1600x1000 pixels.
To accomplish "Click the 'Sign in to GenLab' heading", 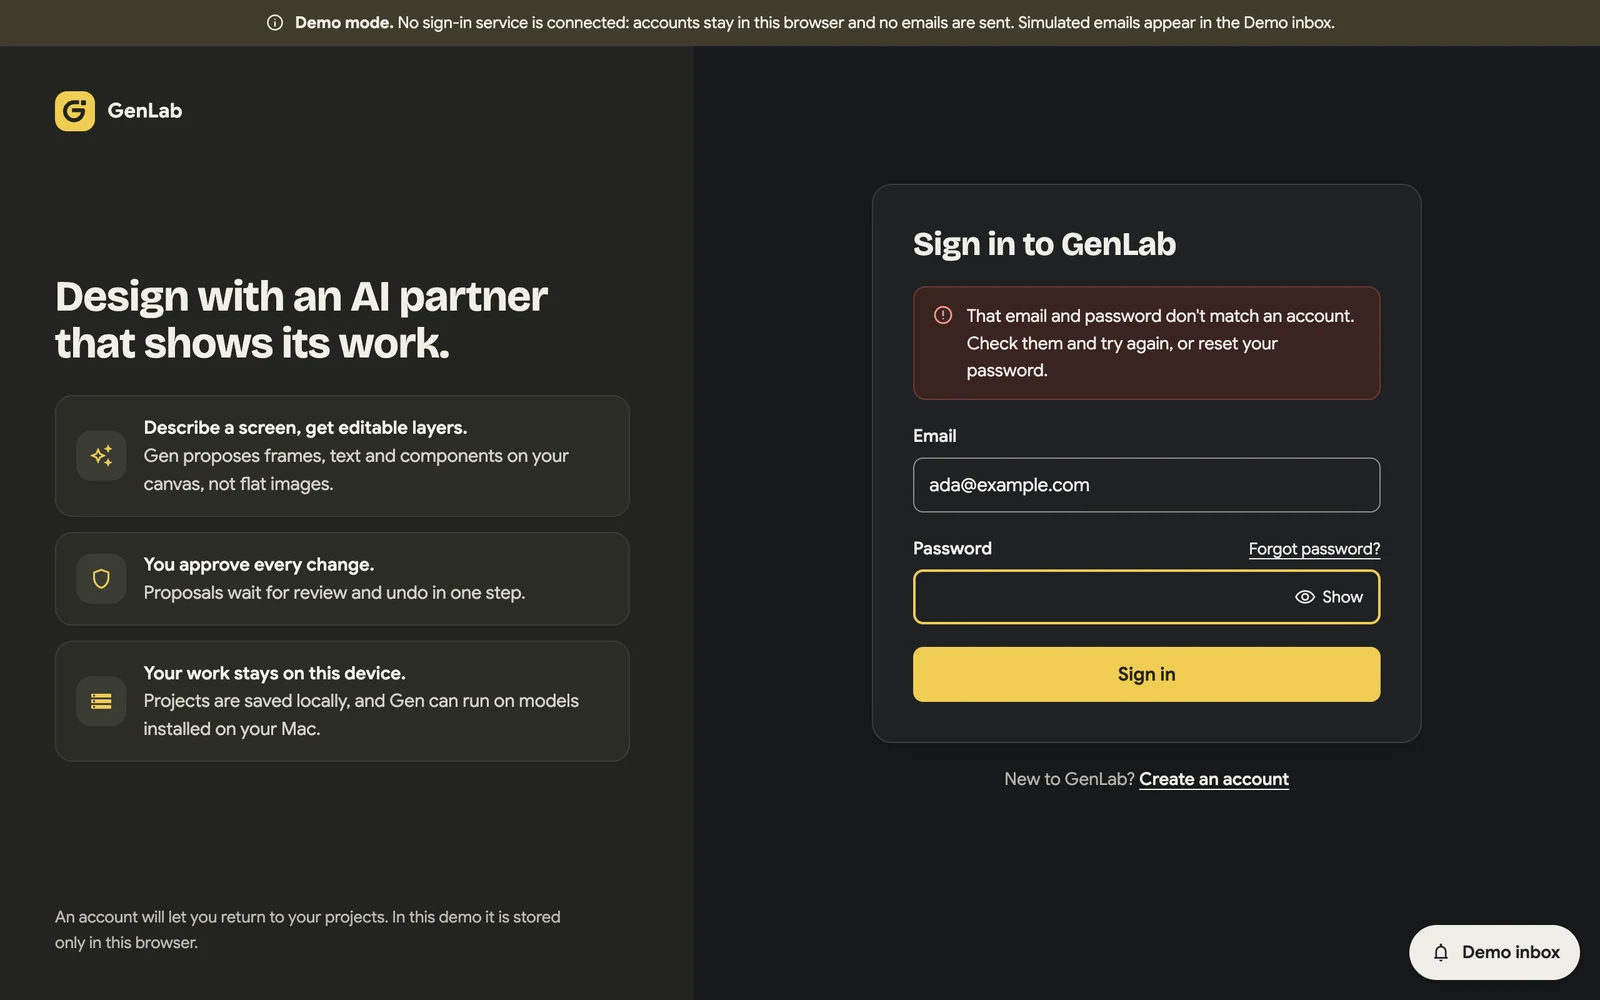I will (x=1044, y=244).
